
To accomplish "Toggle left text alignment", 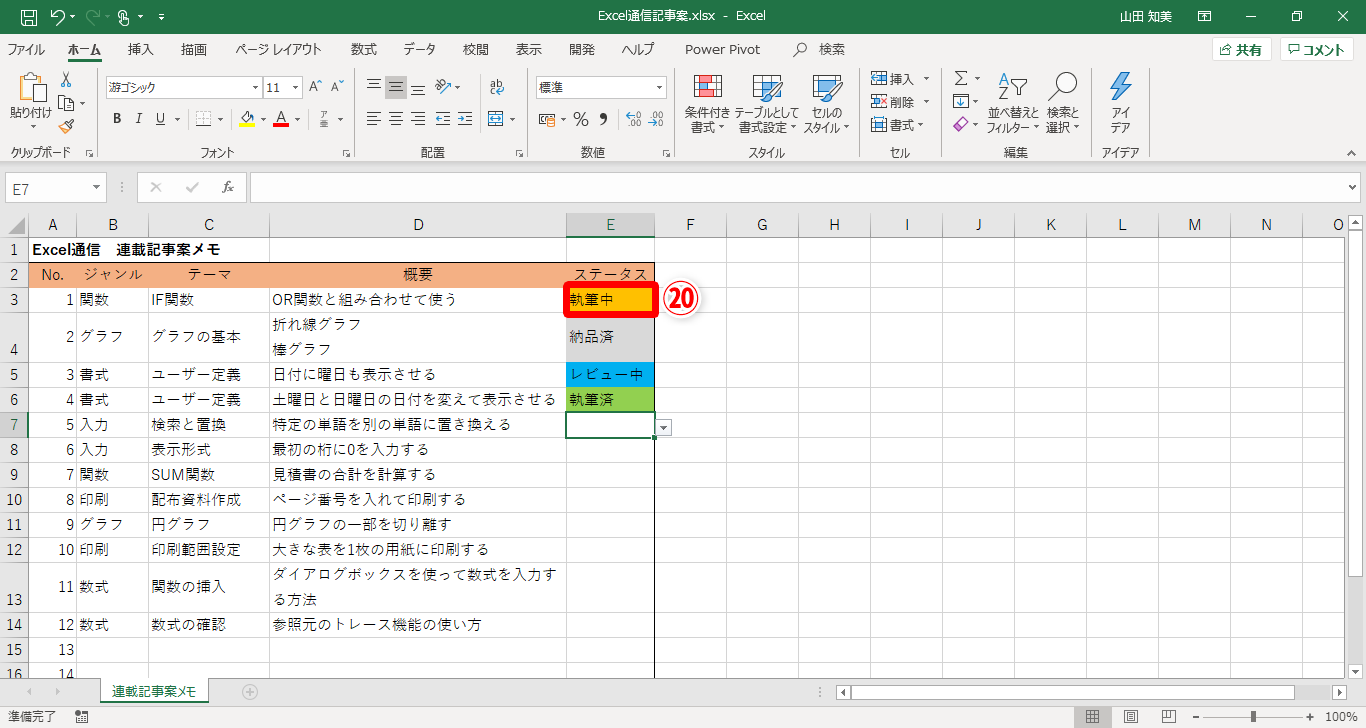I will point(374,119).
